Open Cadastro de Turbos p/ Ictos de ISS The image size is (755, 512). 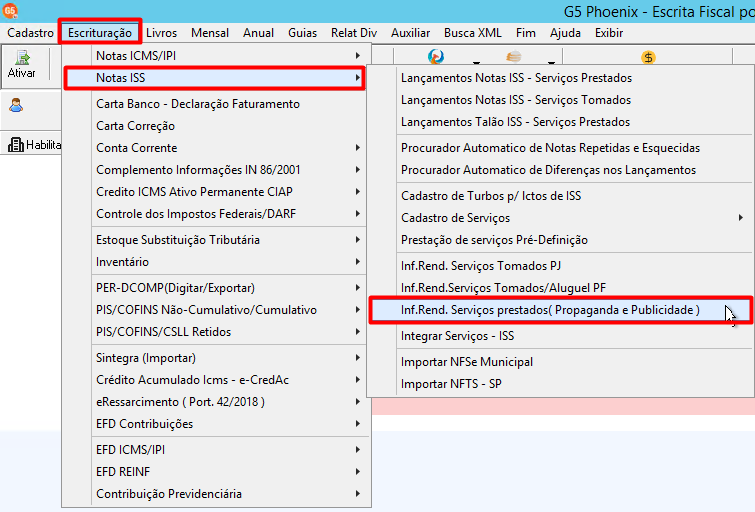coord(560,196)
